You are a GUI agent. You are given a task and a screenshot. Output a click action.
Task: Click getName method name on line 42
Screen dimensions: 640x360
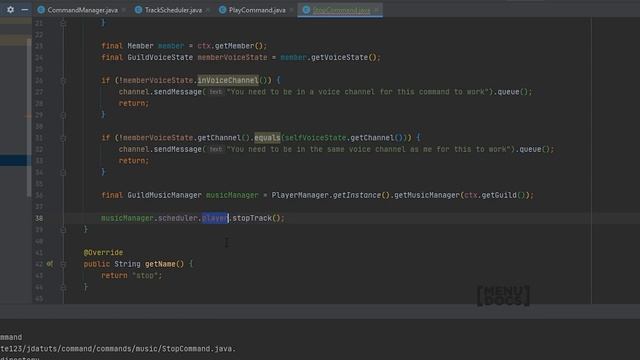point(160,264)
